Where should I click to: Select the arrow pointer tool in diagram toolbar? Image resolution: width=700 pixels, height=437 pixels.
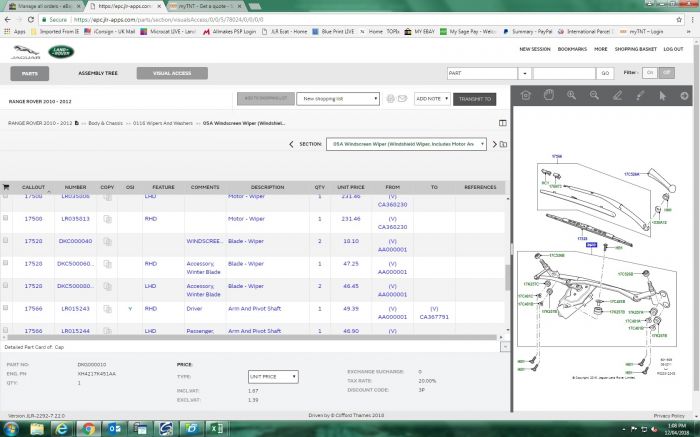[x=662, y=95]
